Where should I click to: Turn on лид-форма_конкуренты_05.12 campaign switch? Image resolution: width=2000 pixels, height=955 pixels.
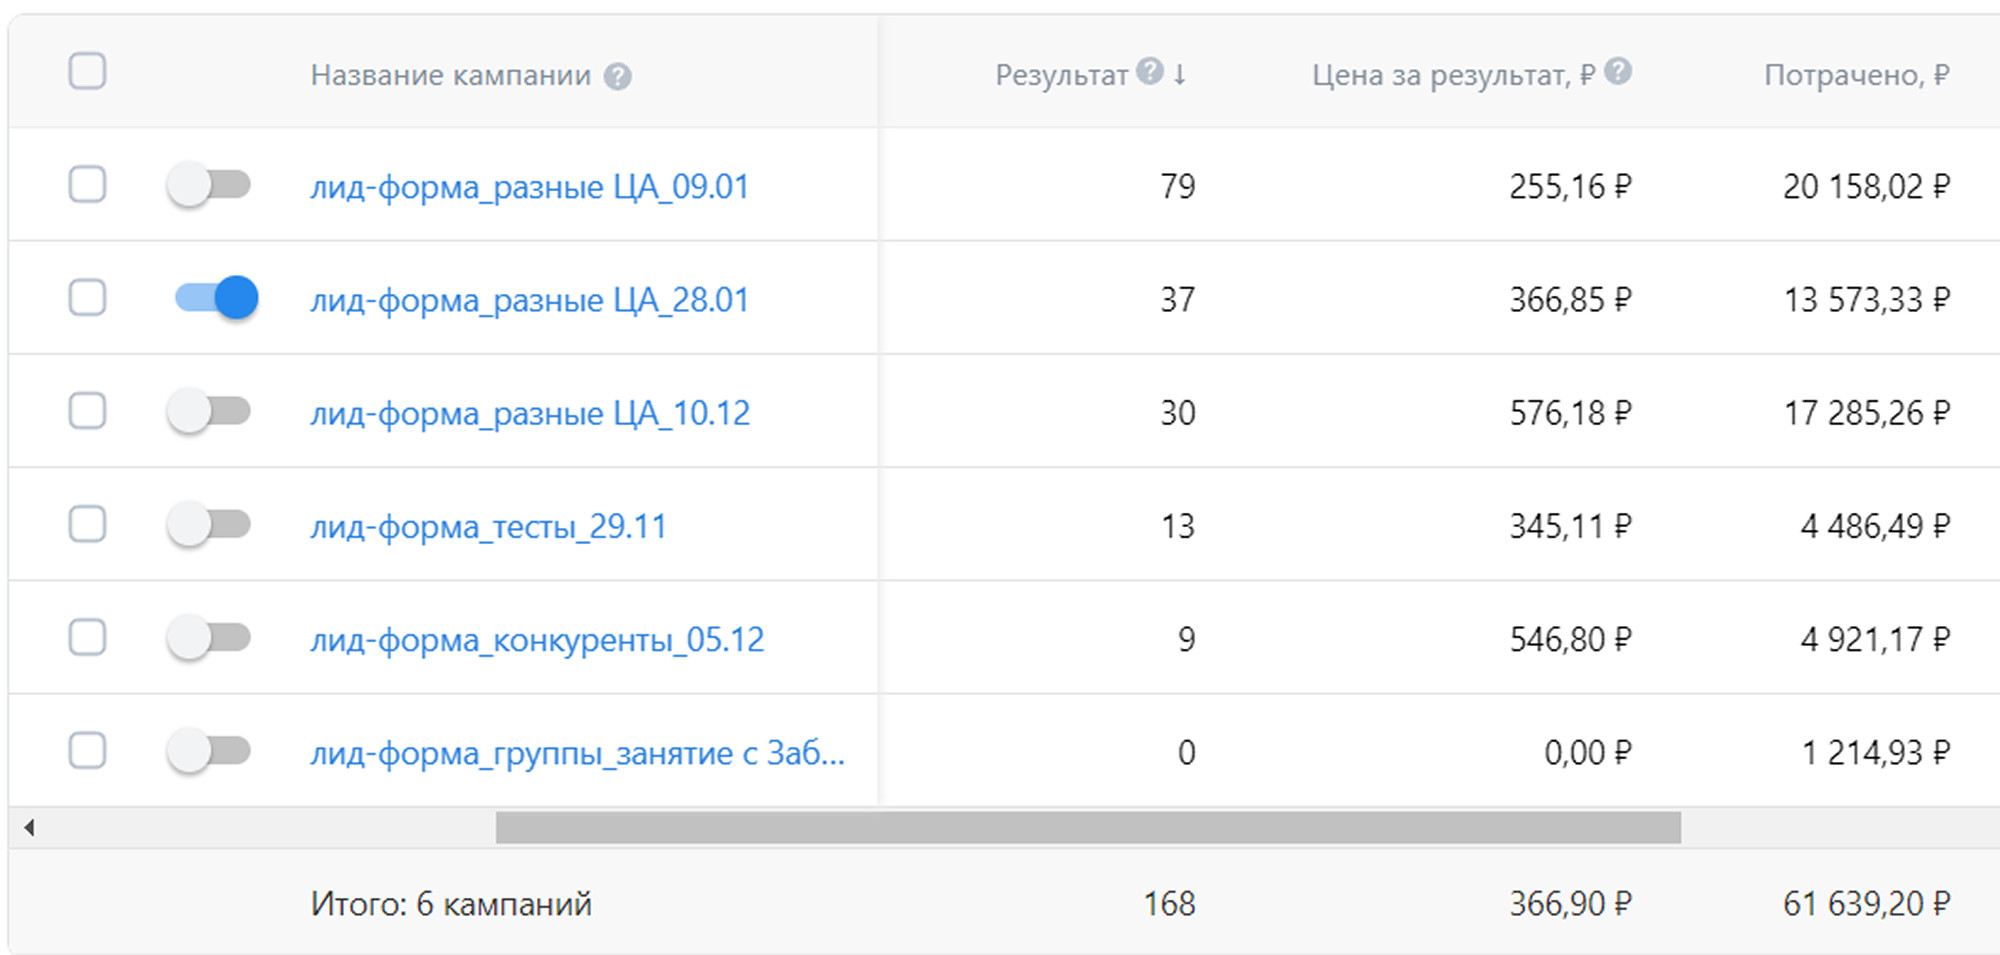(209, 637)
